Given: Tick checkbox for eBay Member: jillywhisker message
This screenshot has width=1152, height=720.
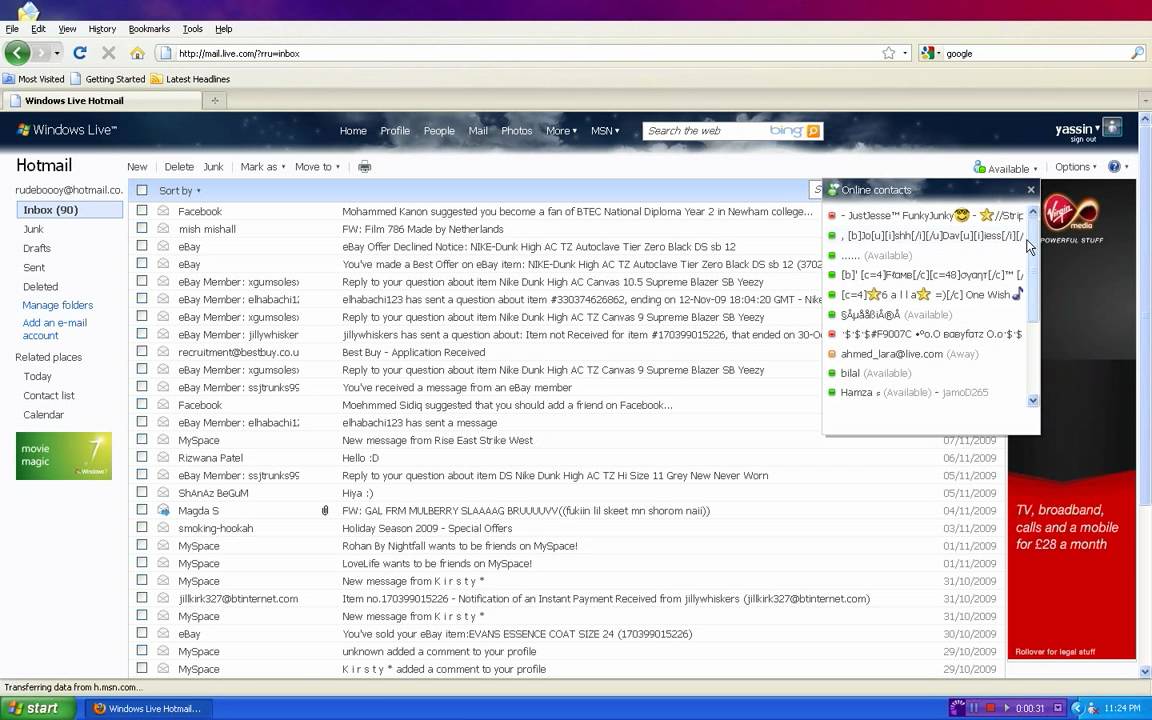Looking at the screenshot, I should [142, 334].
